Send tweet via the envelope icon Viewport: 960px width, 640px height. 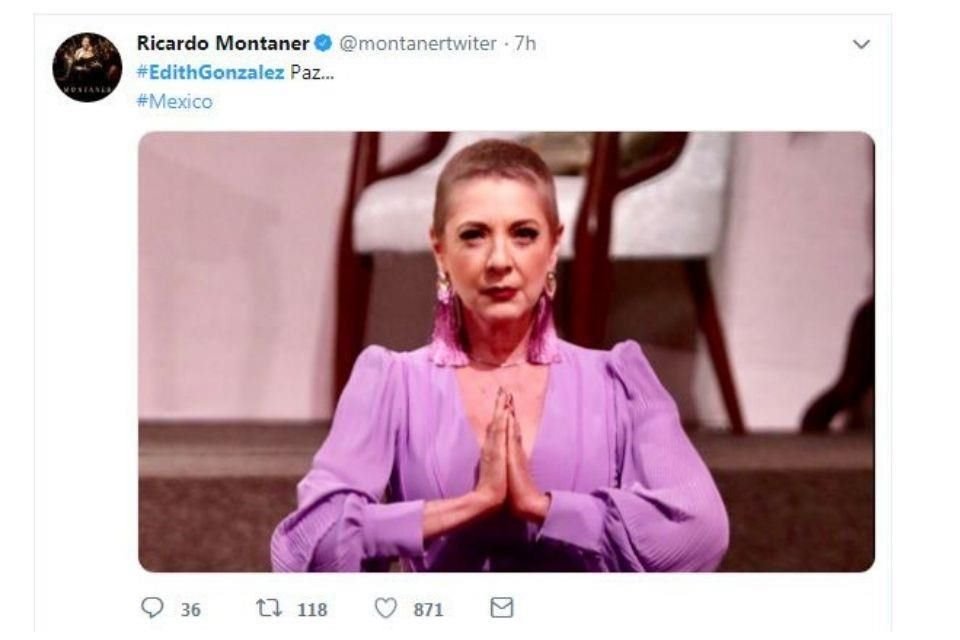501,608
